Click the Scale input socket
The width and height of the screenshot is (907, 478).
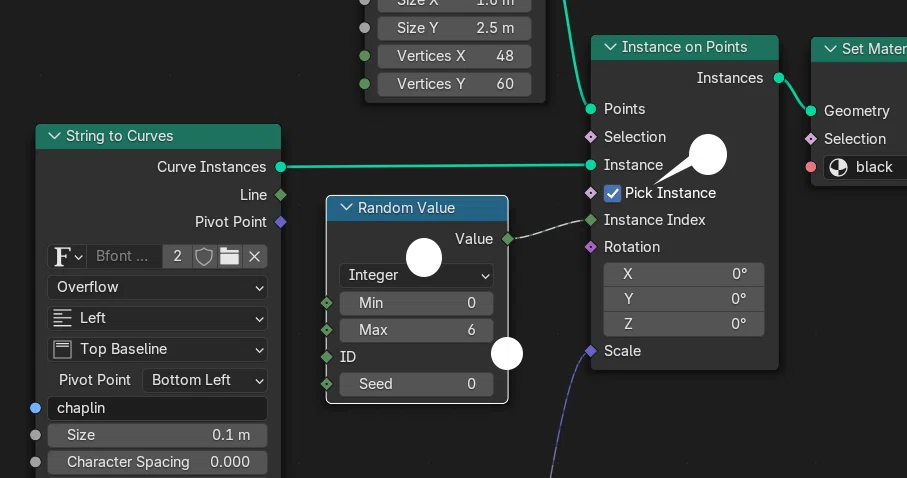pos(591,351)
